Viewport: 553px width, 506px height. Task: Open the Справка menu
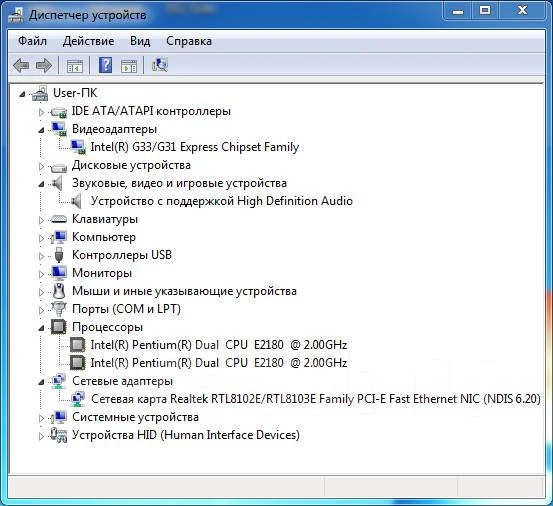(189, 41)
